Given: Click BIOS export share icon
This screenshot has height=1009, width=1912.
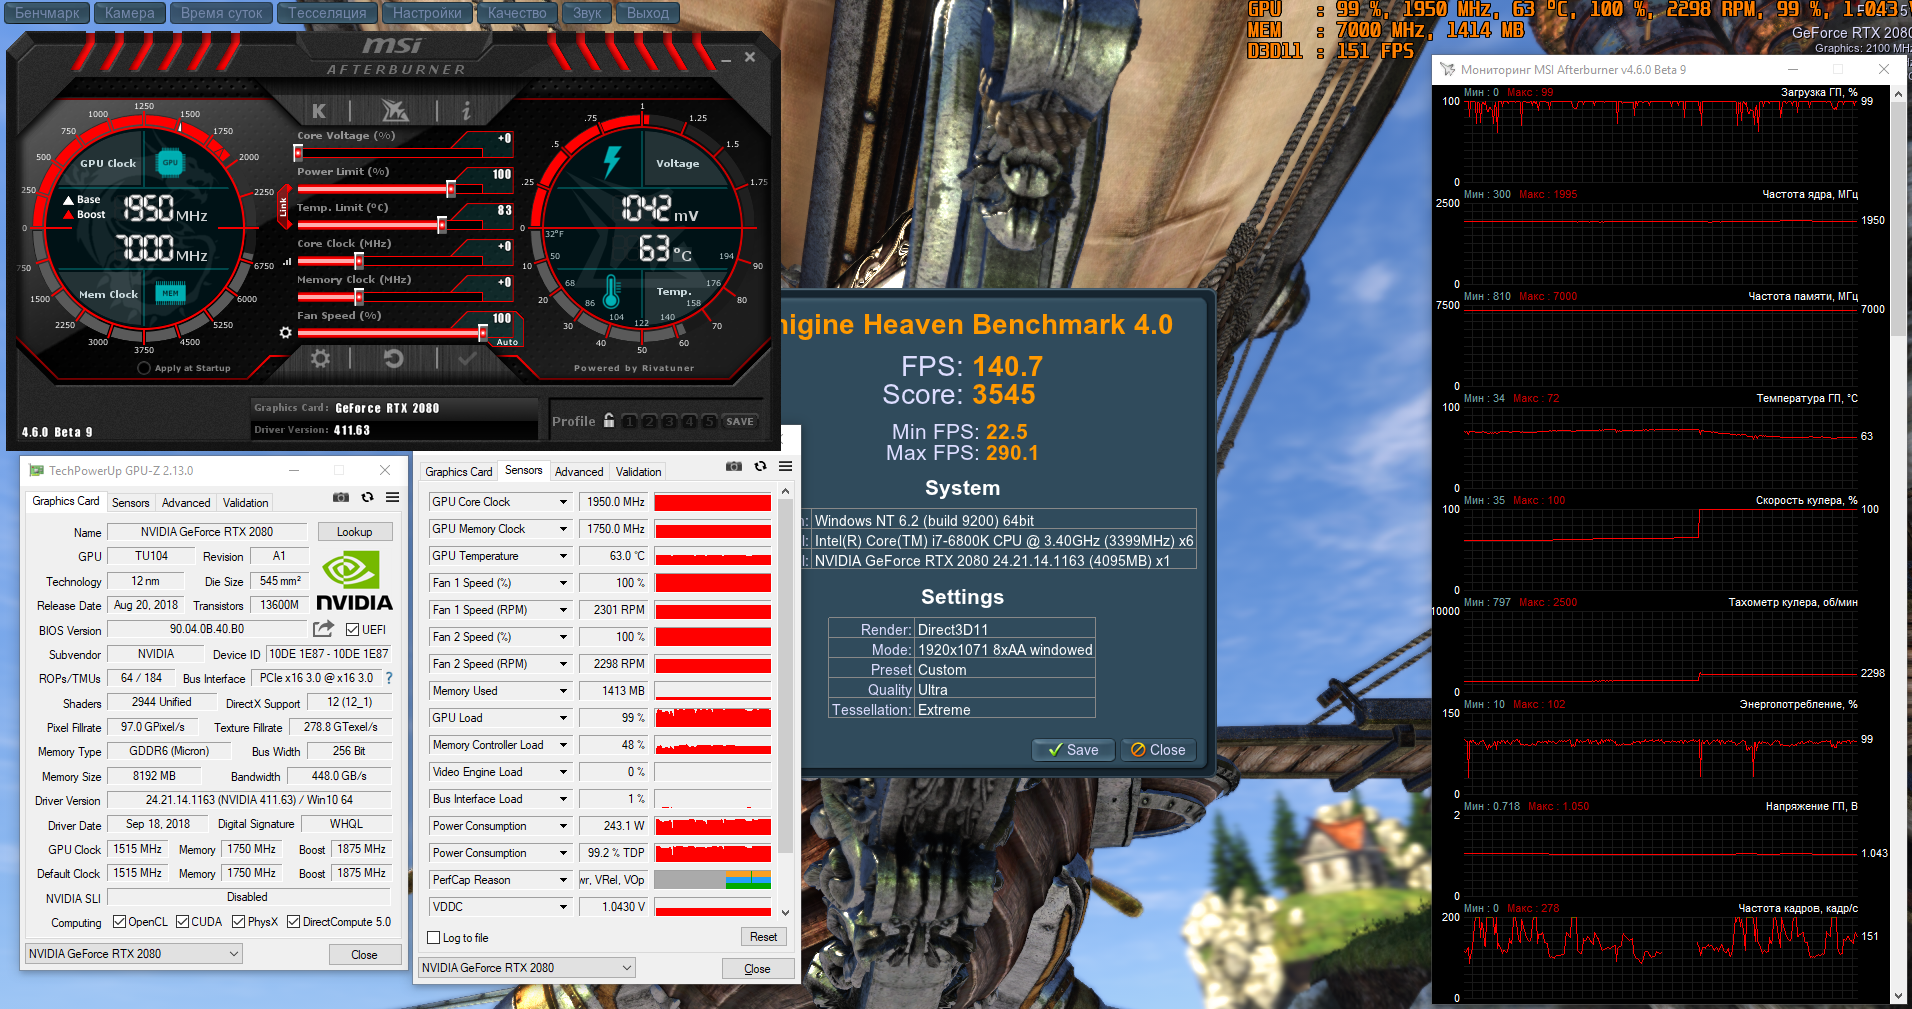Looking at the screenshot, I should point(323,629).
